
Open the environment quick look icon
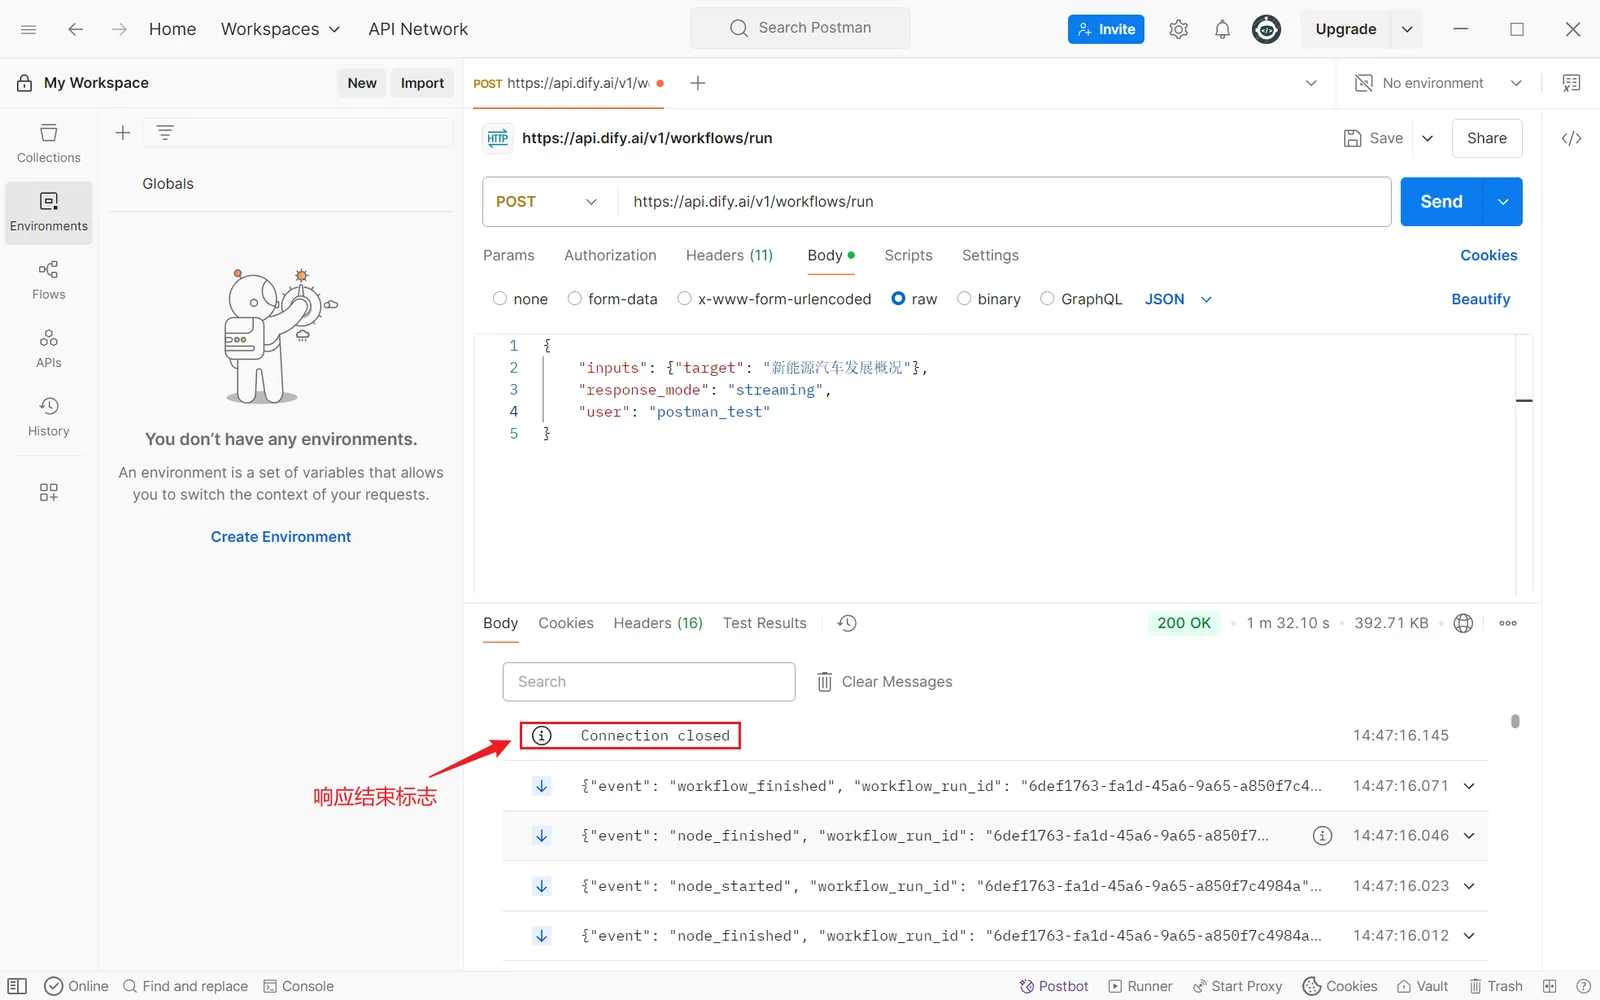tap(1571, 83)
